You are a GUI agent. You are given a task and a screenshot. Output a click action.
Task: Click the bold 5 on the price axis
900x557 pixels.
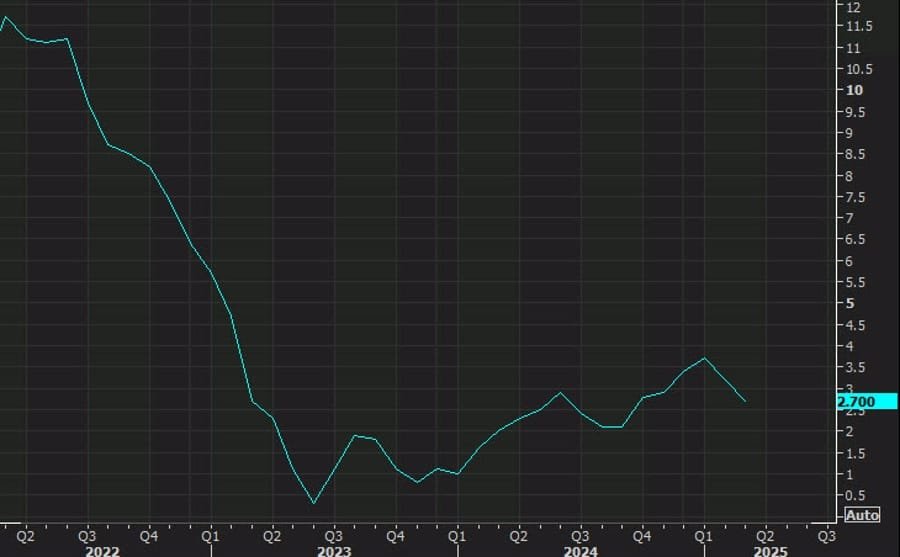tap(850, 303)
